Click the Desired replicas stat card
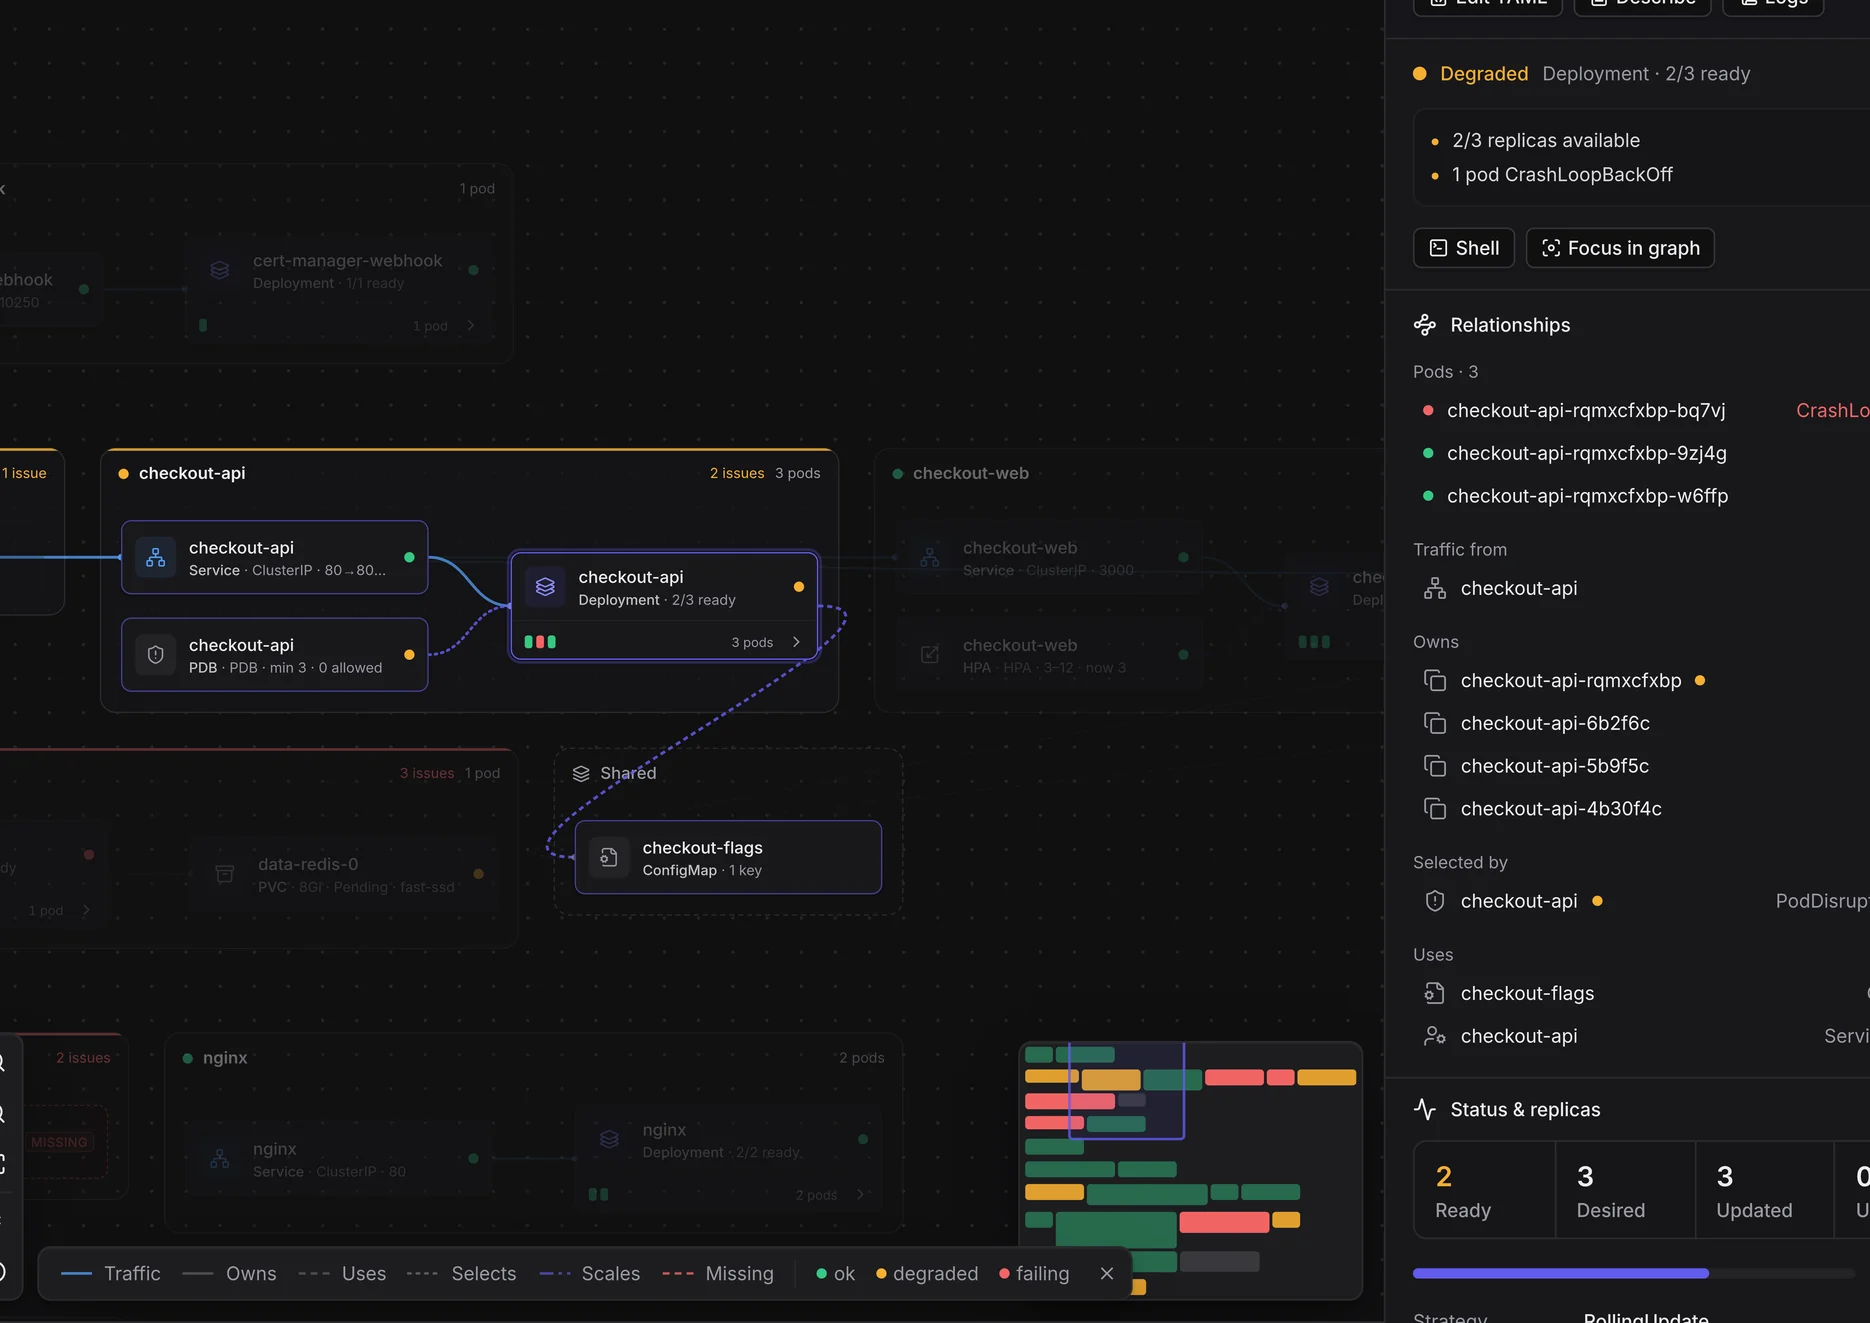This screenshot has width=1870, height=1323. tap(1626, 1190)
